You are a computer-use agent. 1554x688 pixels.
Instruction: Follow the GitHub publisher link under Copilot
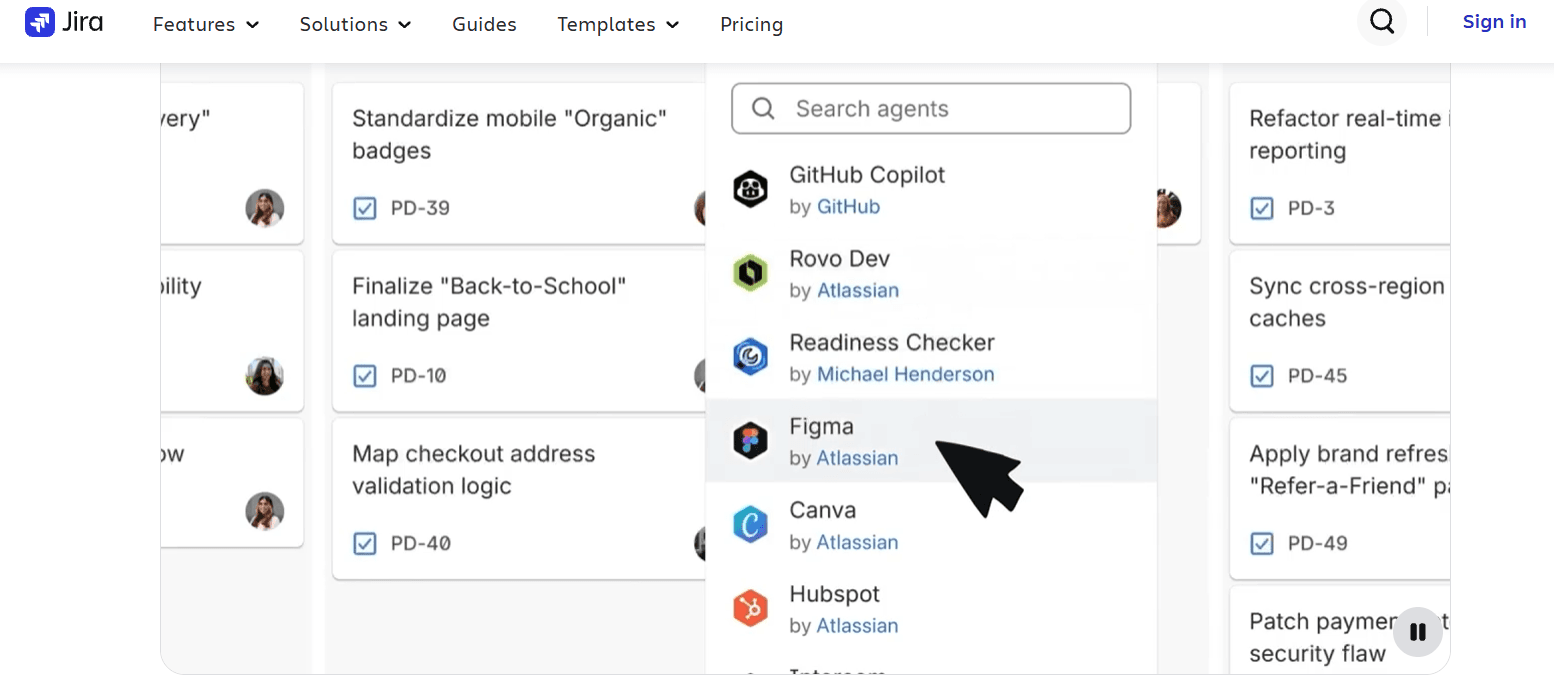point(849,207)
